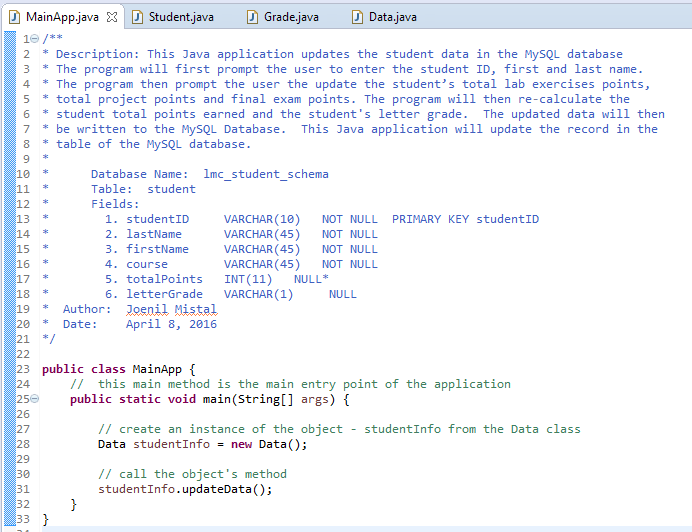Click the Java file icon on Data.java tab
The image size is (692, 532).
[357, 17]
